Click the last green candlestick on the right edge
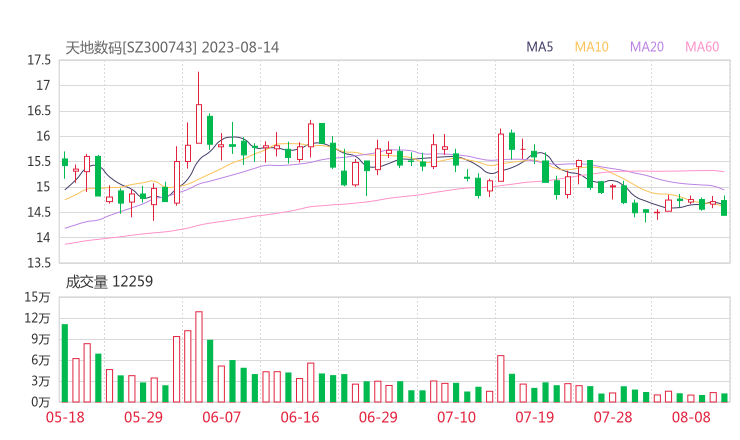Image resolution: width=740 pixels, height=440 pixels. 724,207
